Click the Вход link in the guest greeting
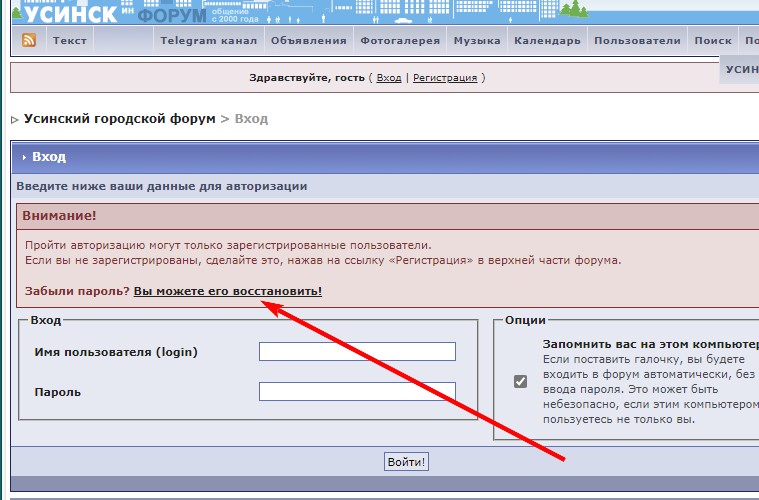Viewport: 759px width, 500px height. (389, 78)
